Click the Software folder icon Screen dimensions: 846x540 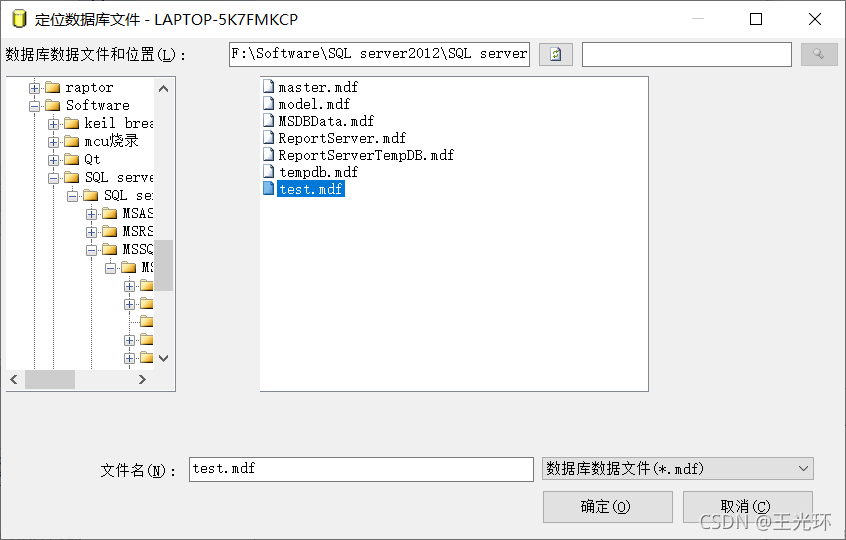click(52, 105)
